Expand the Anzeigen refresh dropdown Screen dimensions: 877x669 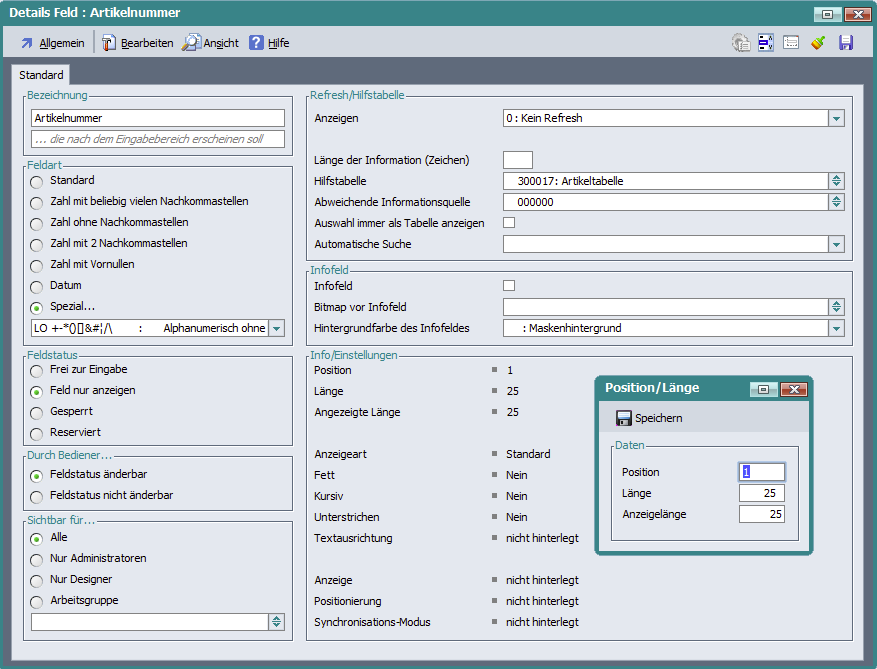(836, 118)
